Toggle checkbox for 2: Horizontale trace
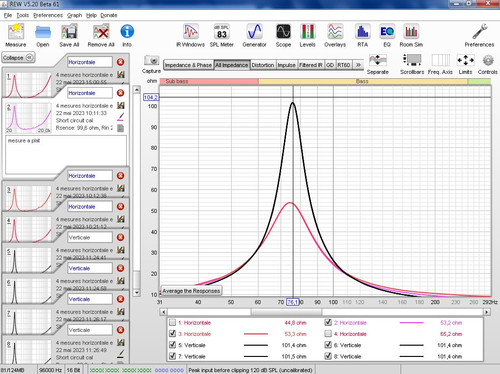 (328, 322)
